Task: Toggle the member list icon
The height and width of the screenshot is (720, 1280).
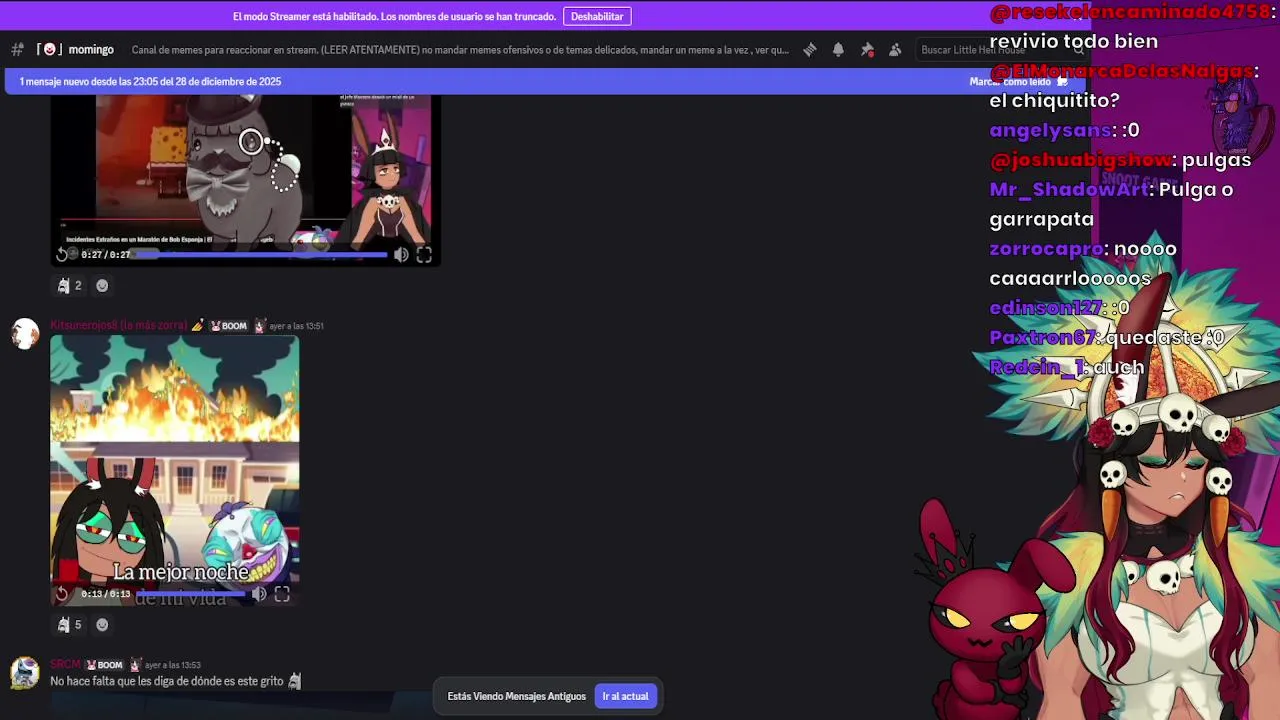Action: coord(895,49)
